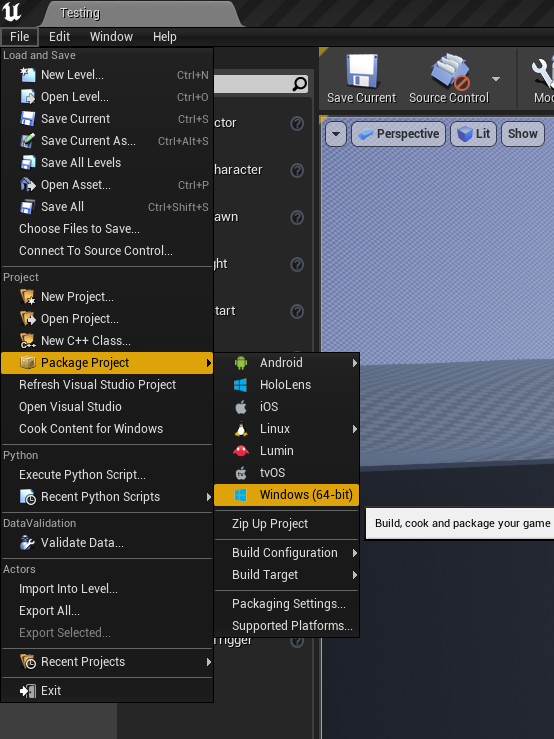The width and height of the screenshot is (554, 739).
Task: Click the Recent Python Scripts clock icon
Action: pyautogui.click(x=28, y=497)
